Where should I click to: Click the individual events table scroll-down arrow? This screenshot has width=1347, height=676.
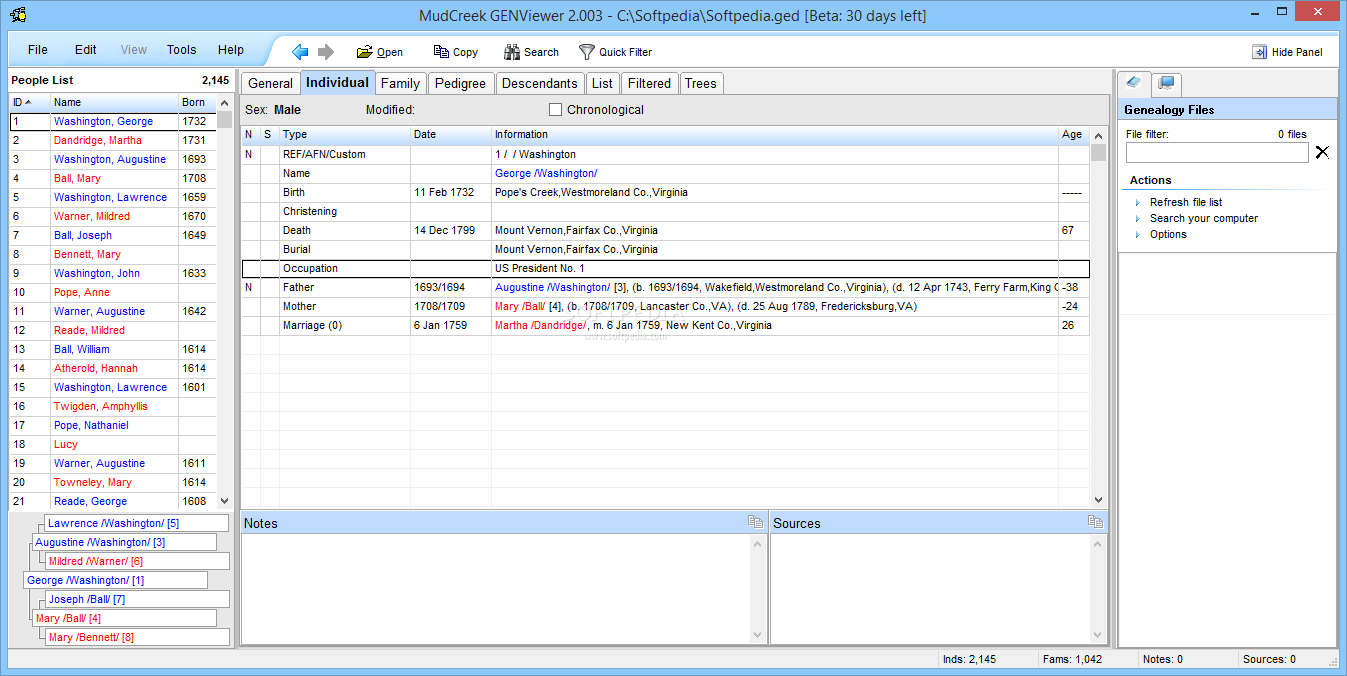[x=1098, y=500]
